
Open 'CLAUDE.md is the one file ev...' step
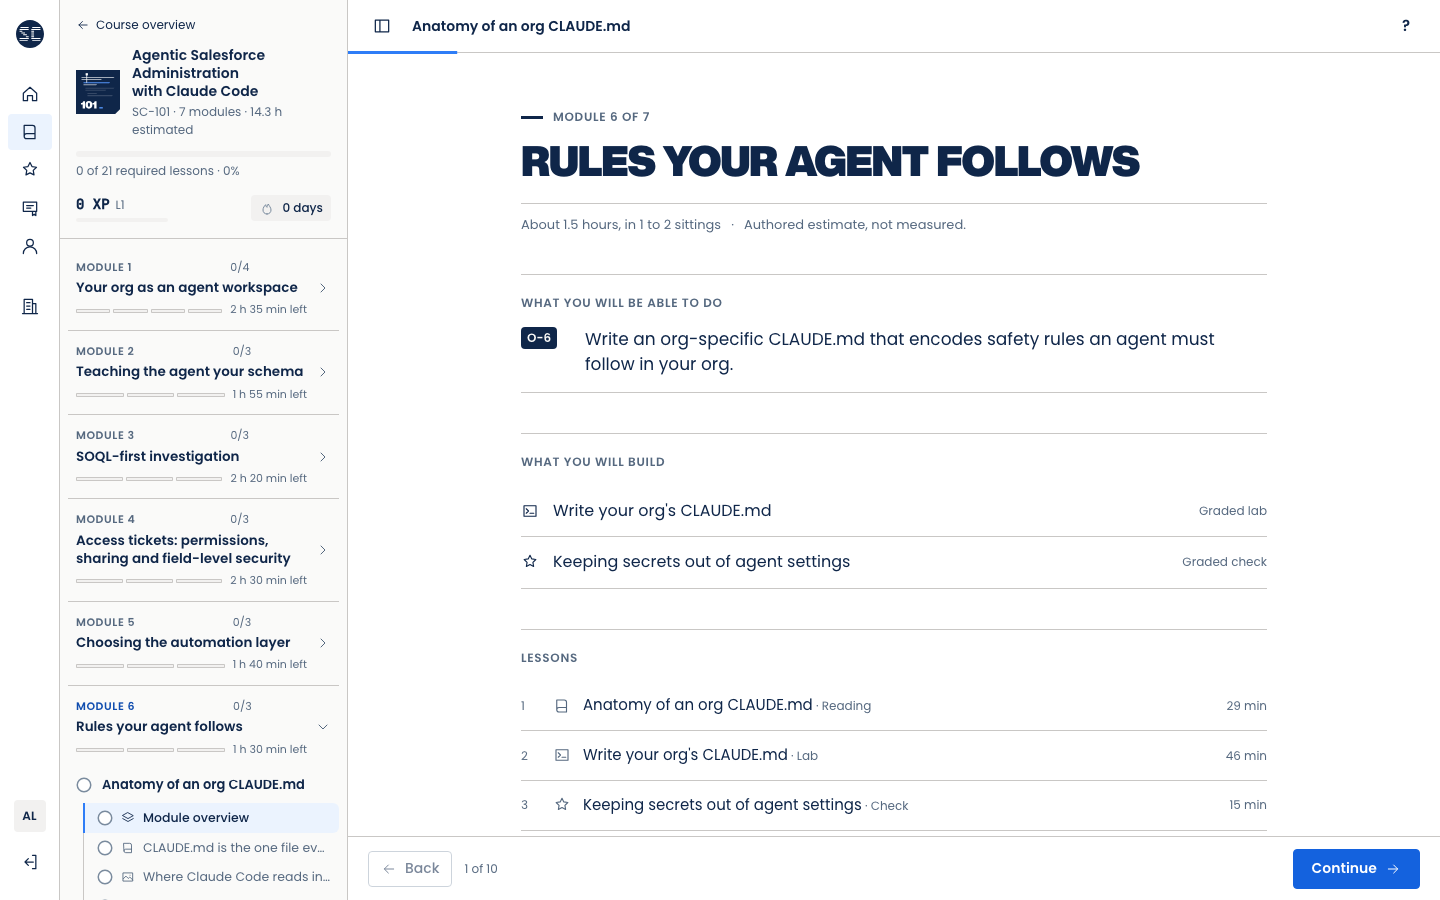(212, 848)
